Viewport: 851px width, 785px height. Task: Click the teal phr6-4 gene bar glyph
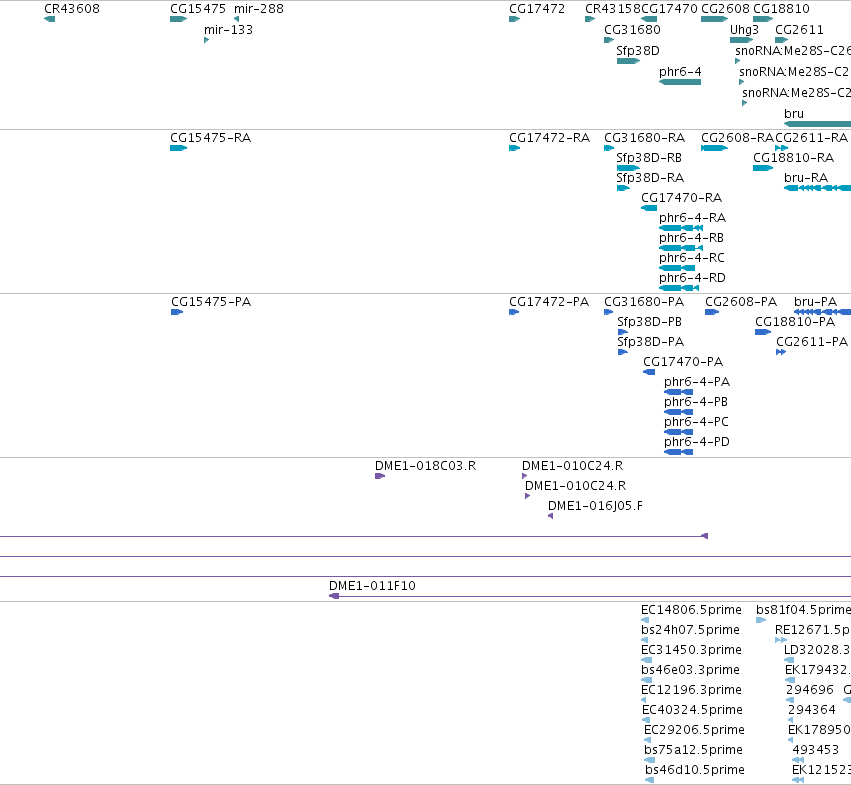pyautogui.click(x=680, y=82)
